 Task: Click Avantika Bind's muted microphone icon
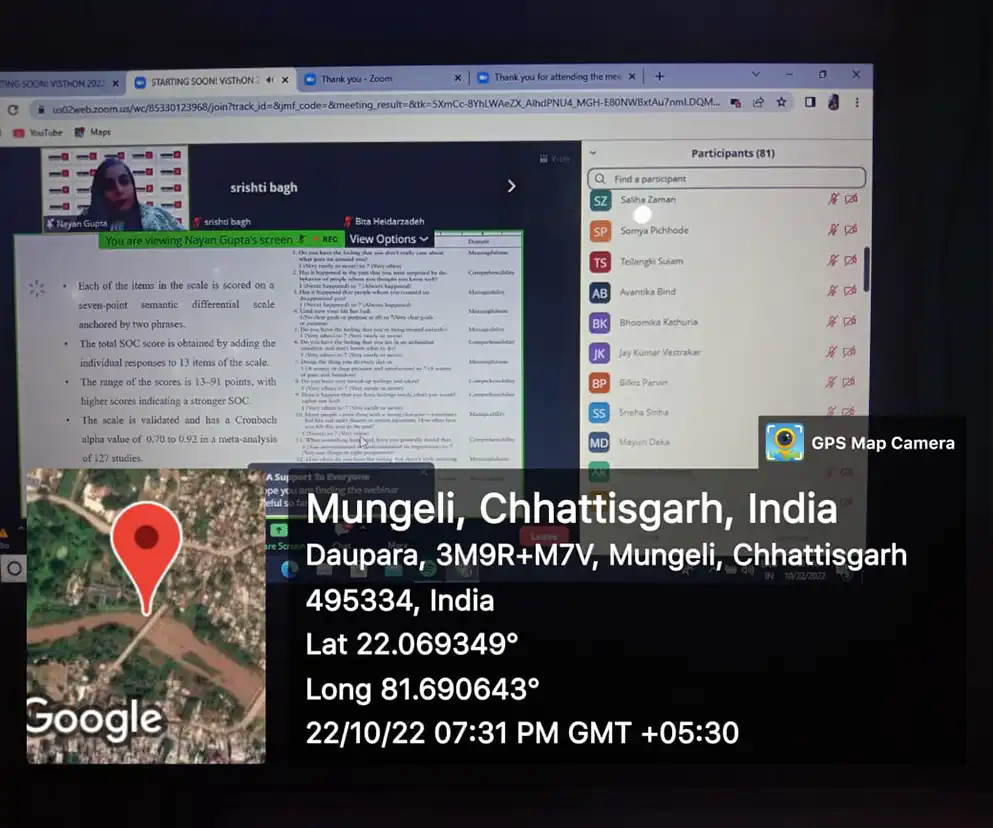click(832, 290)
